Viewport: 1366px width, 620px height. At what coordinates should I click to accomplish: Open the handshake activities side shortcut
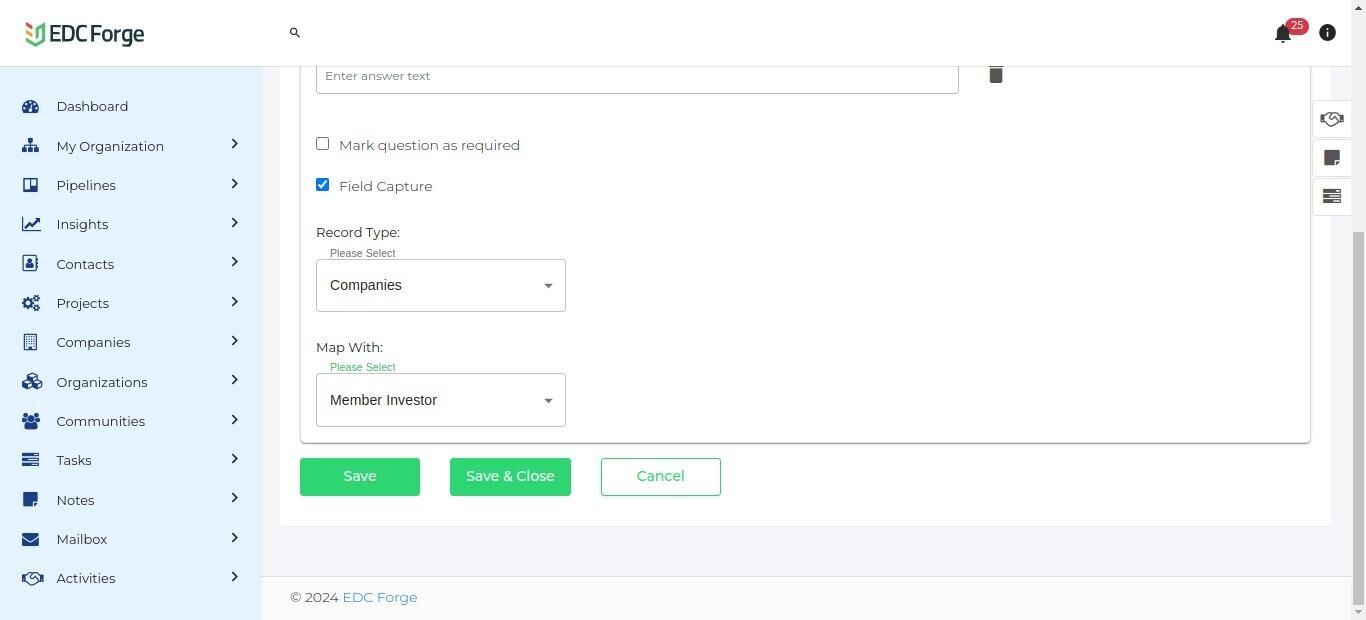tap(1331, 119)
